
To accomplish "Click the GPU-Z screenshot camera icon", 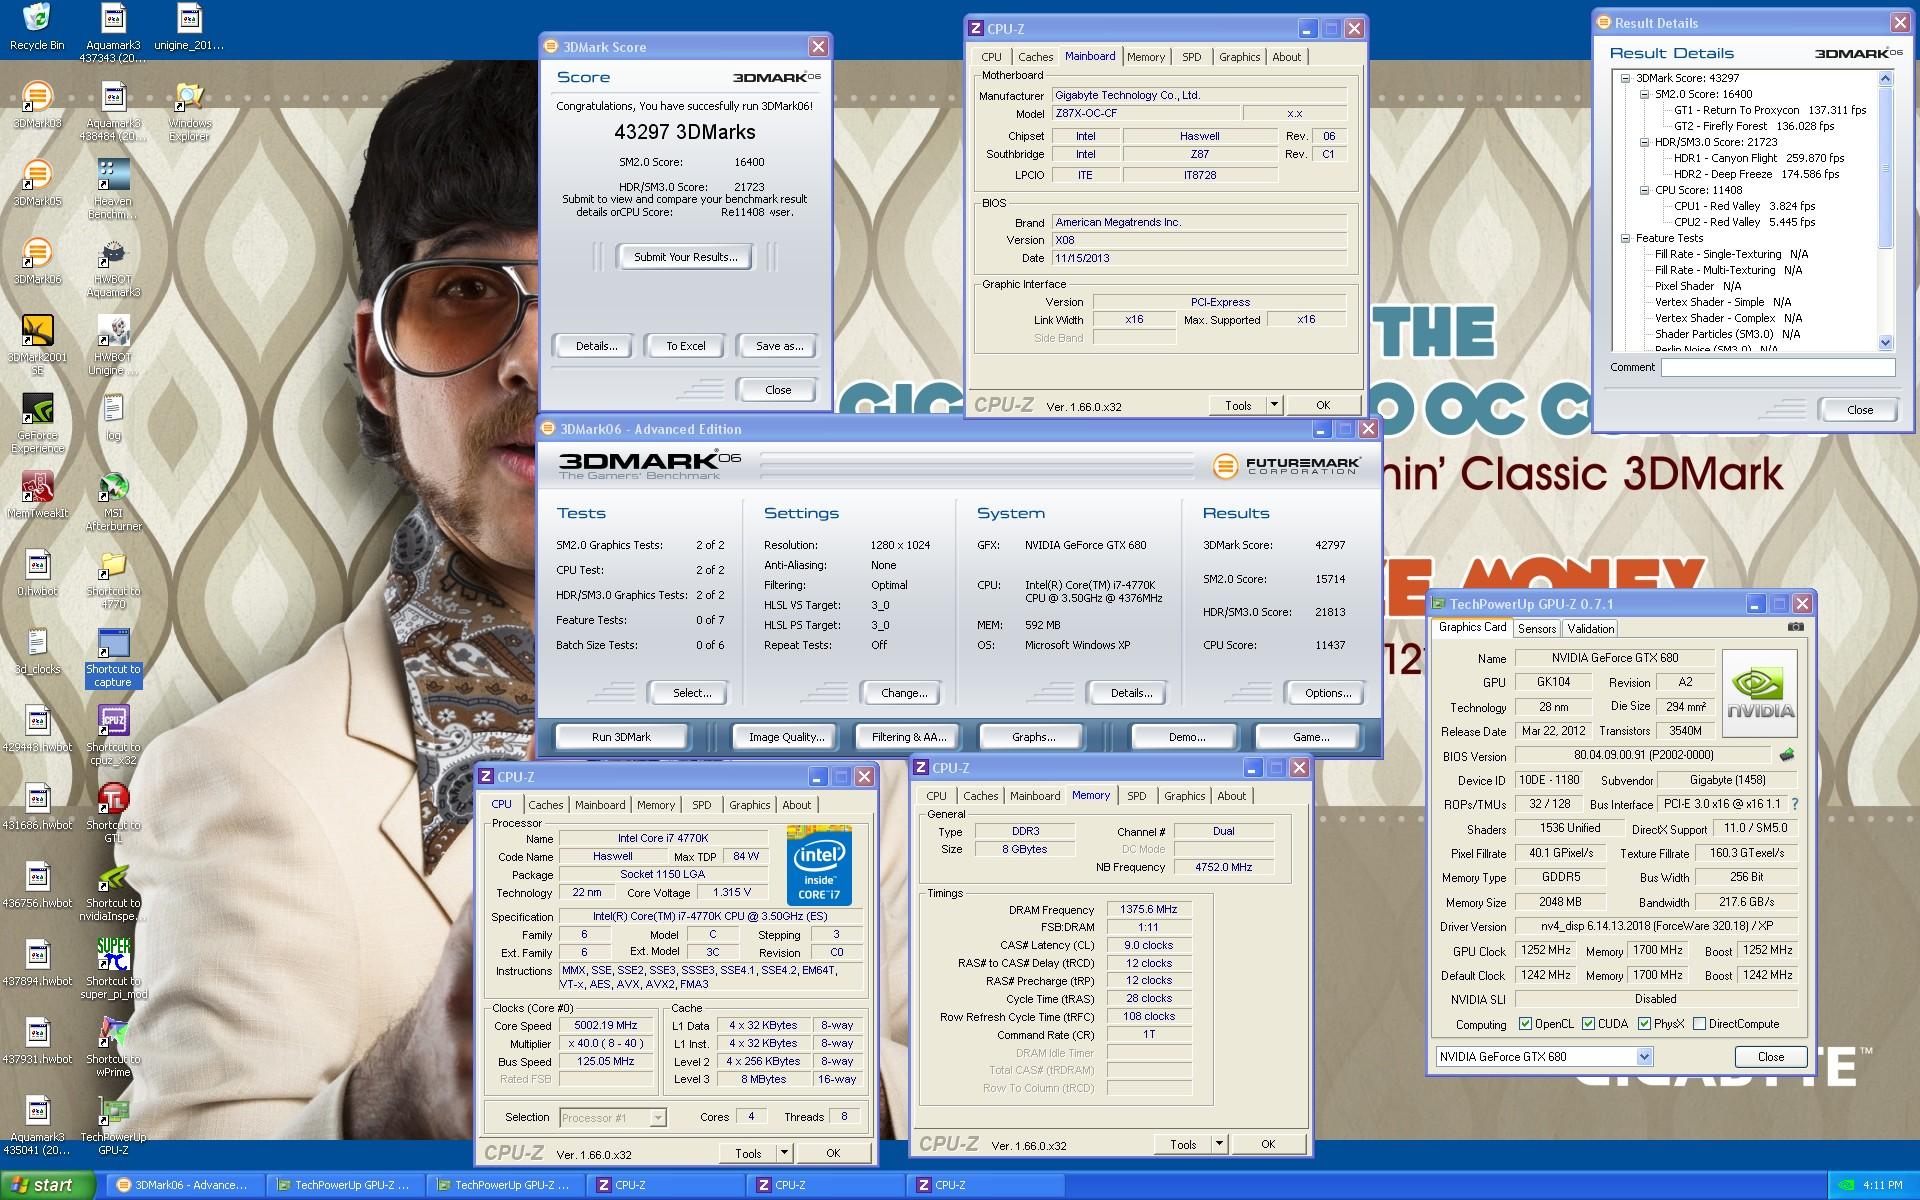I will point(1796,627).
